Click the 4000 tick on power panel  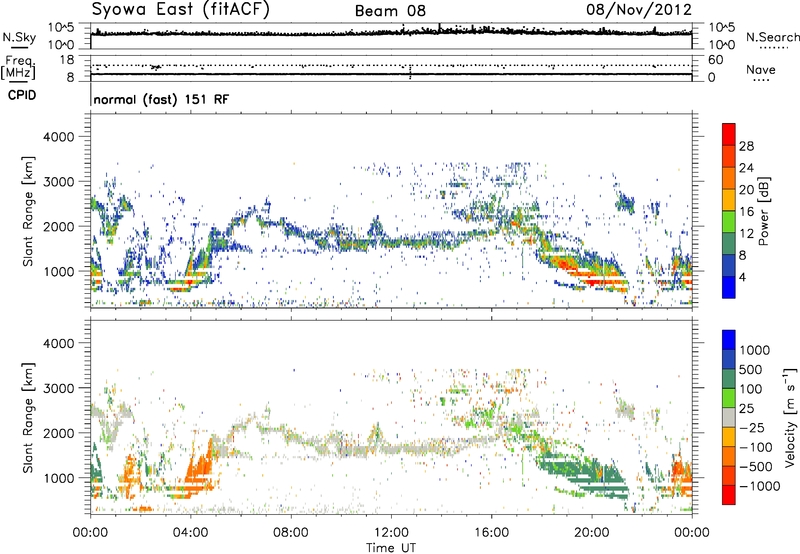[x=58, y=137]
